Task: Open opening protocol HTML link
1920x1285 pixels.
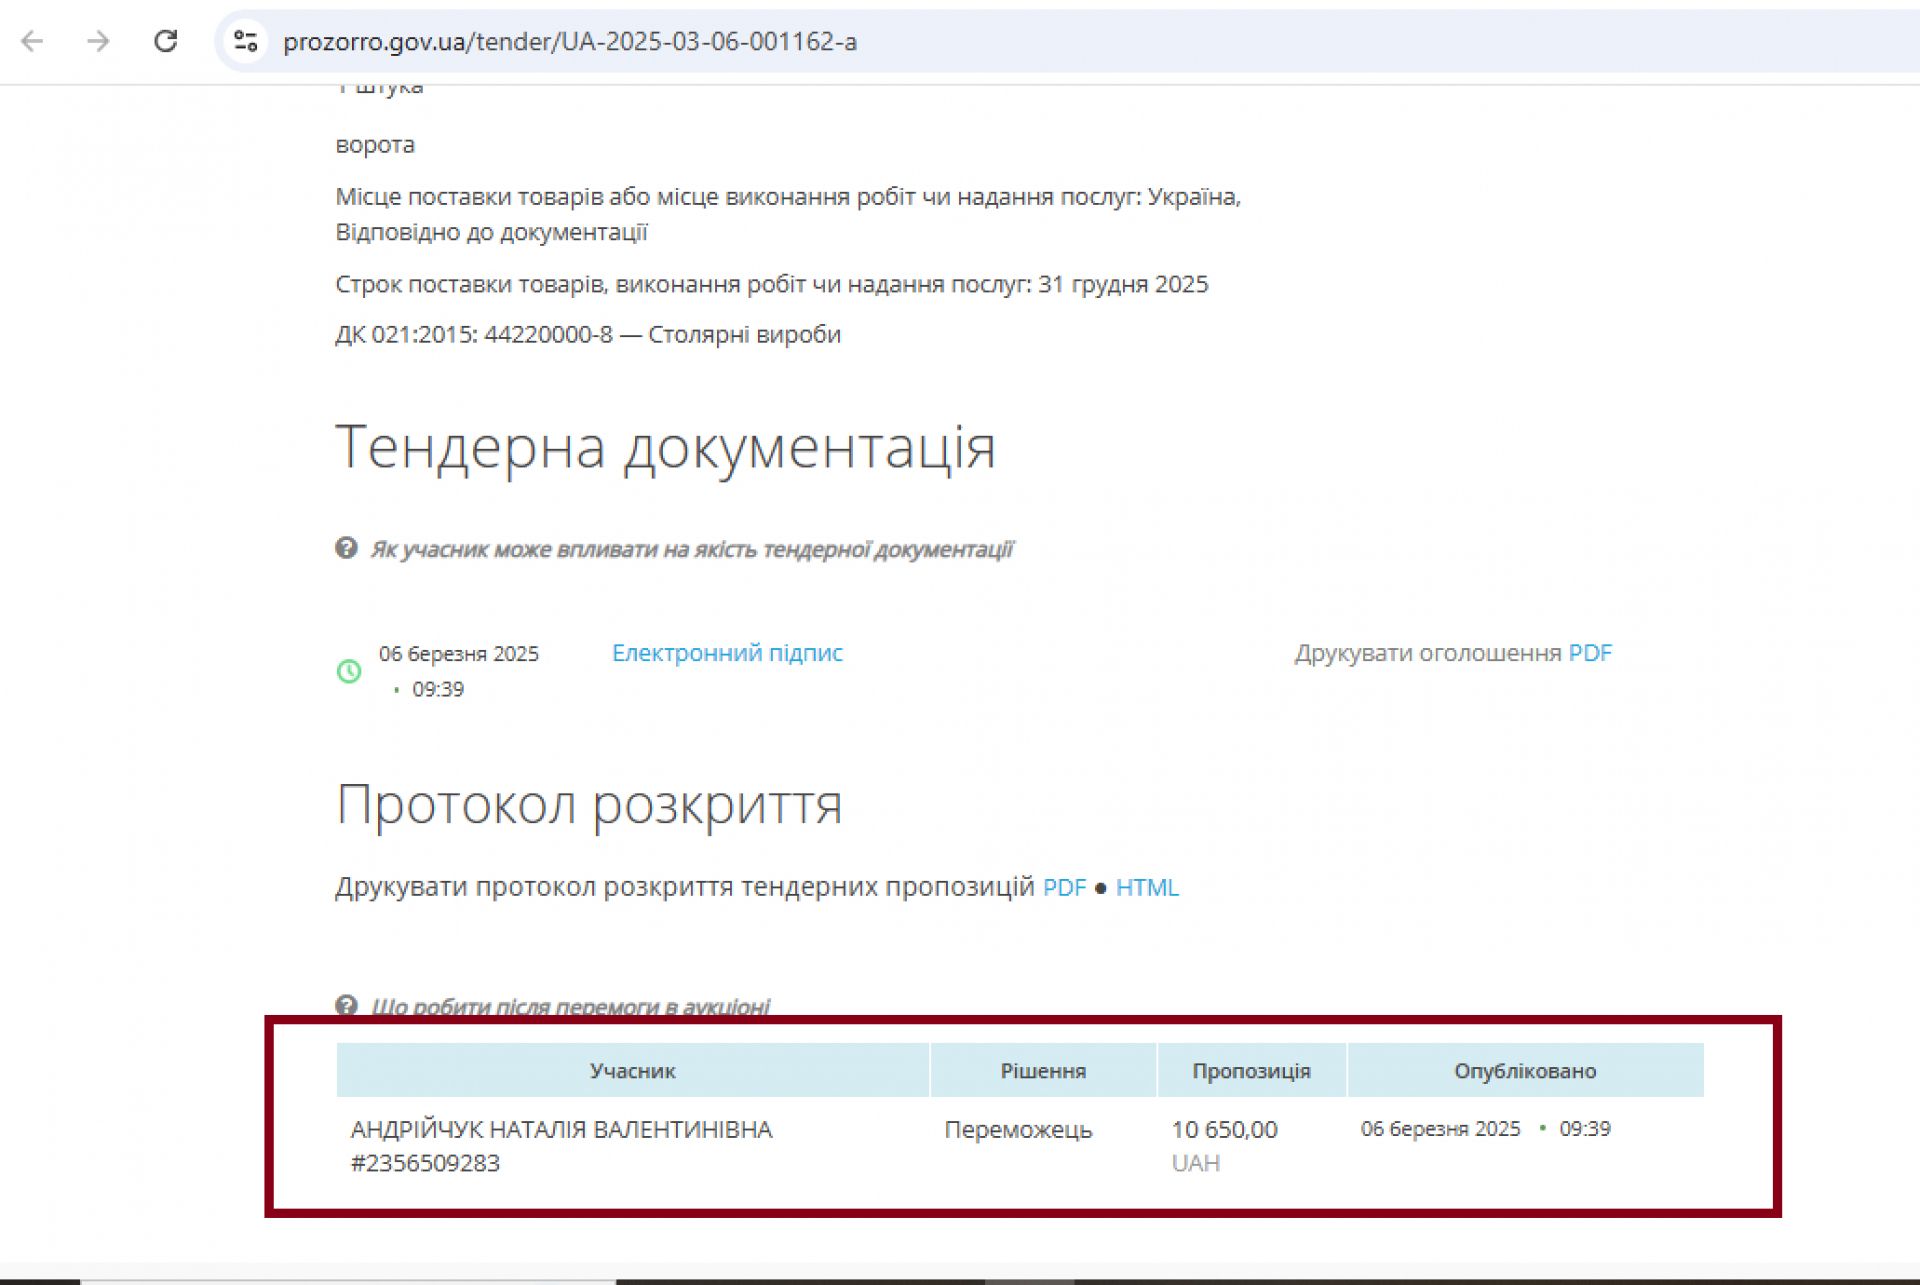Action: pos(1147,888)
